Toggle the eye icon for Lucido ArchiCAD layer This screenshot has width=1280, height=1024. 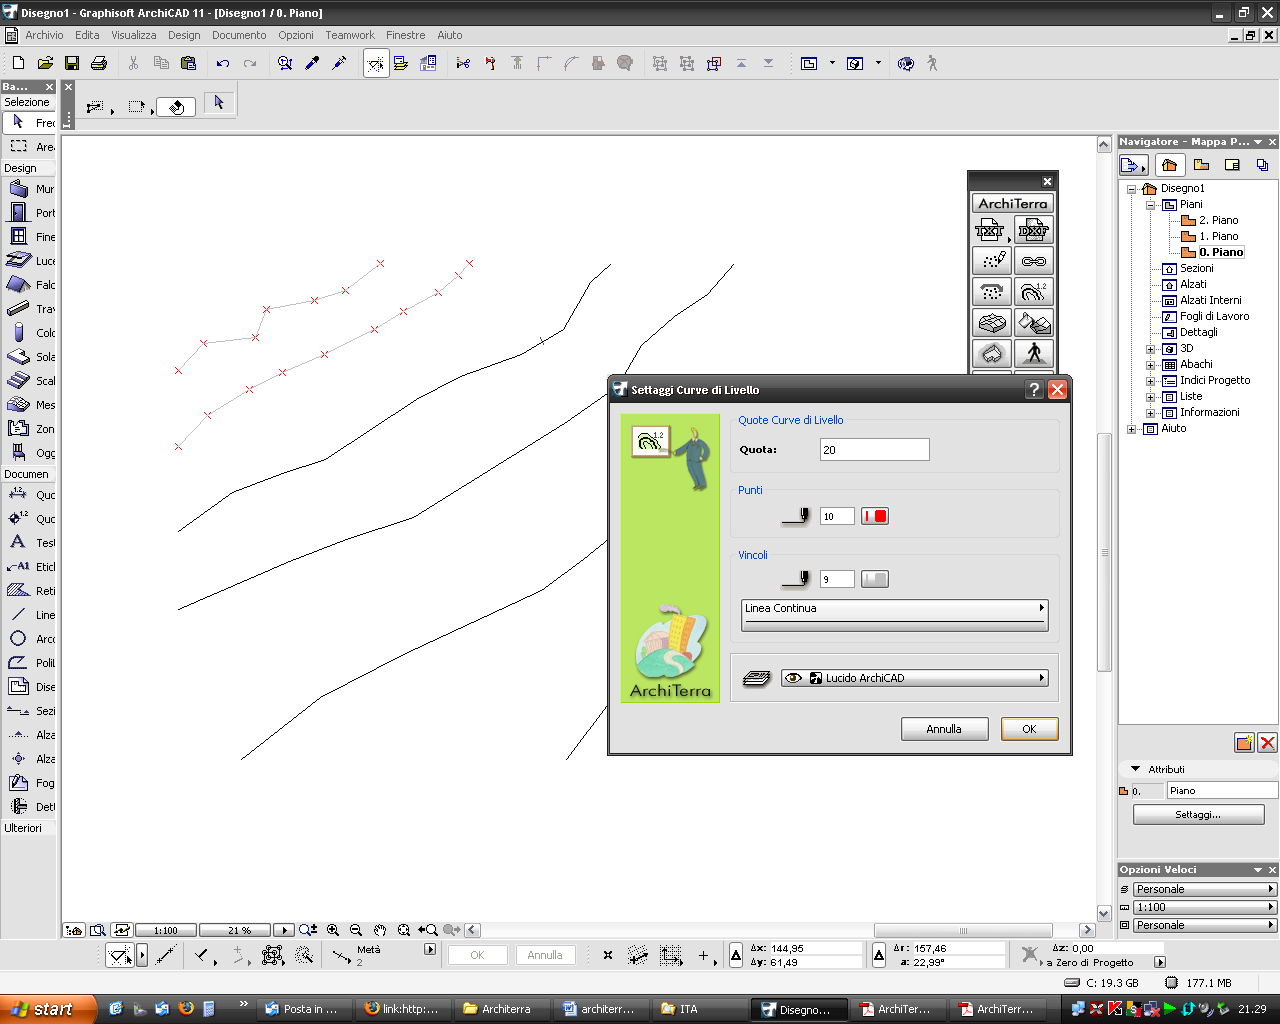(x=793, y=678)
